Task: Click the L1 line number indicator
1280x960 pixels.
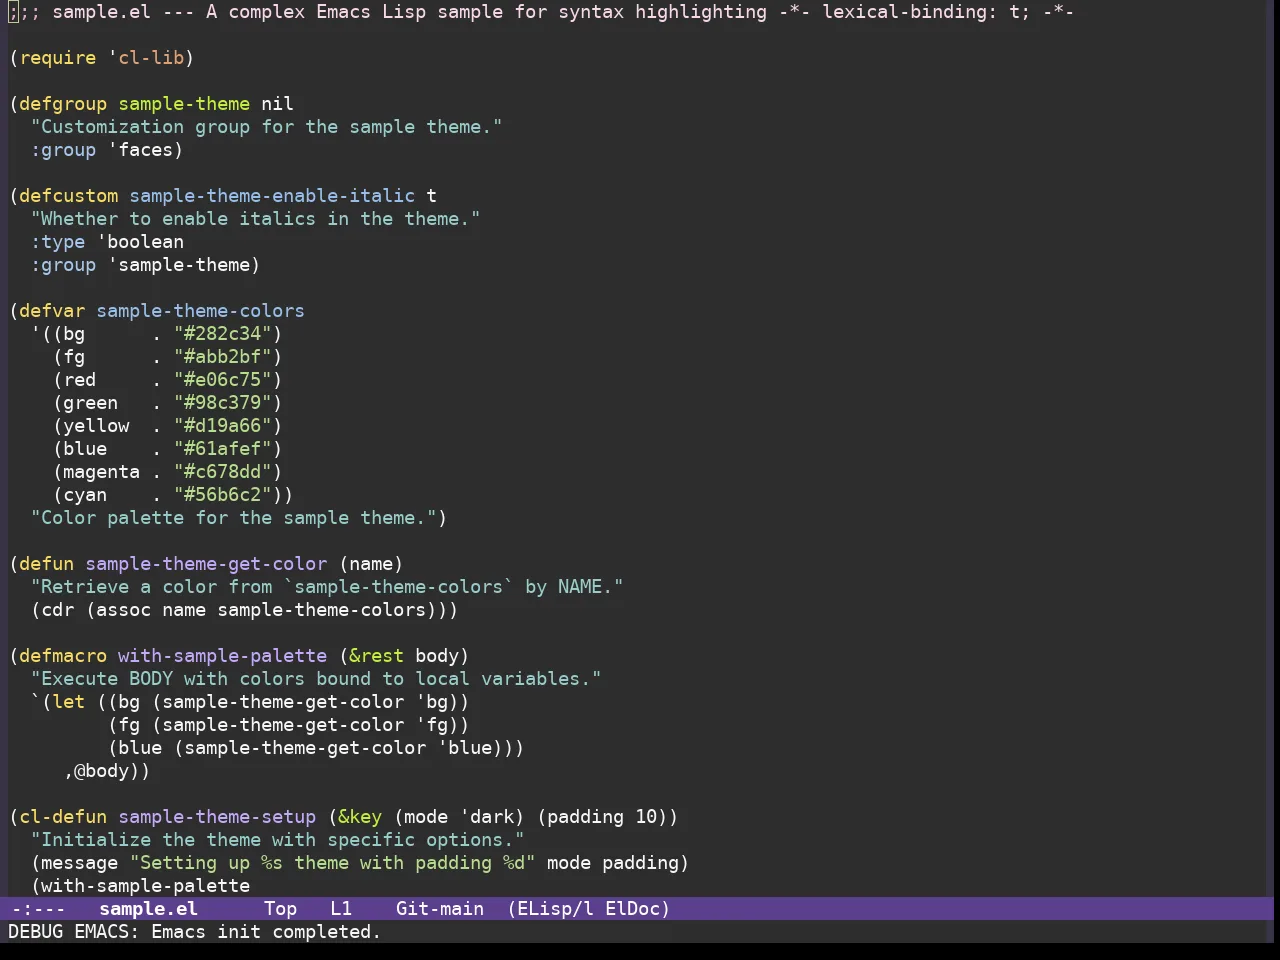Action: pyautogui.click(x=341, y=908)
